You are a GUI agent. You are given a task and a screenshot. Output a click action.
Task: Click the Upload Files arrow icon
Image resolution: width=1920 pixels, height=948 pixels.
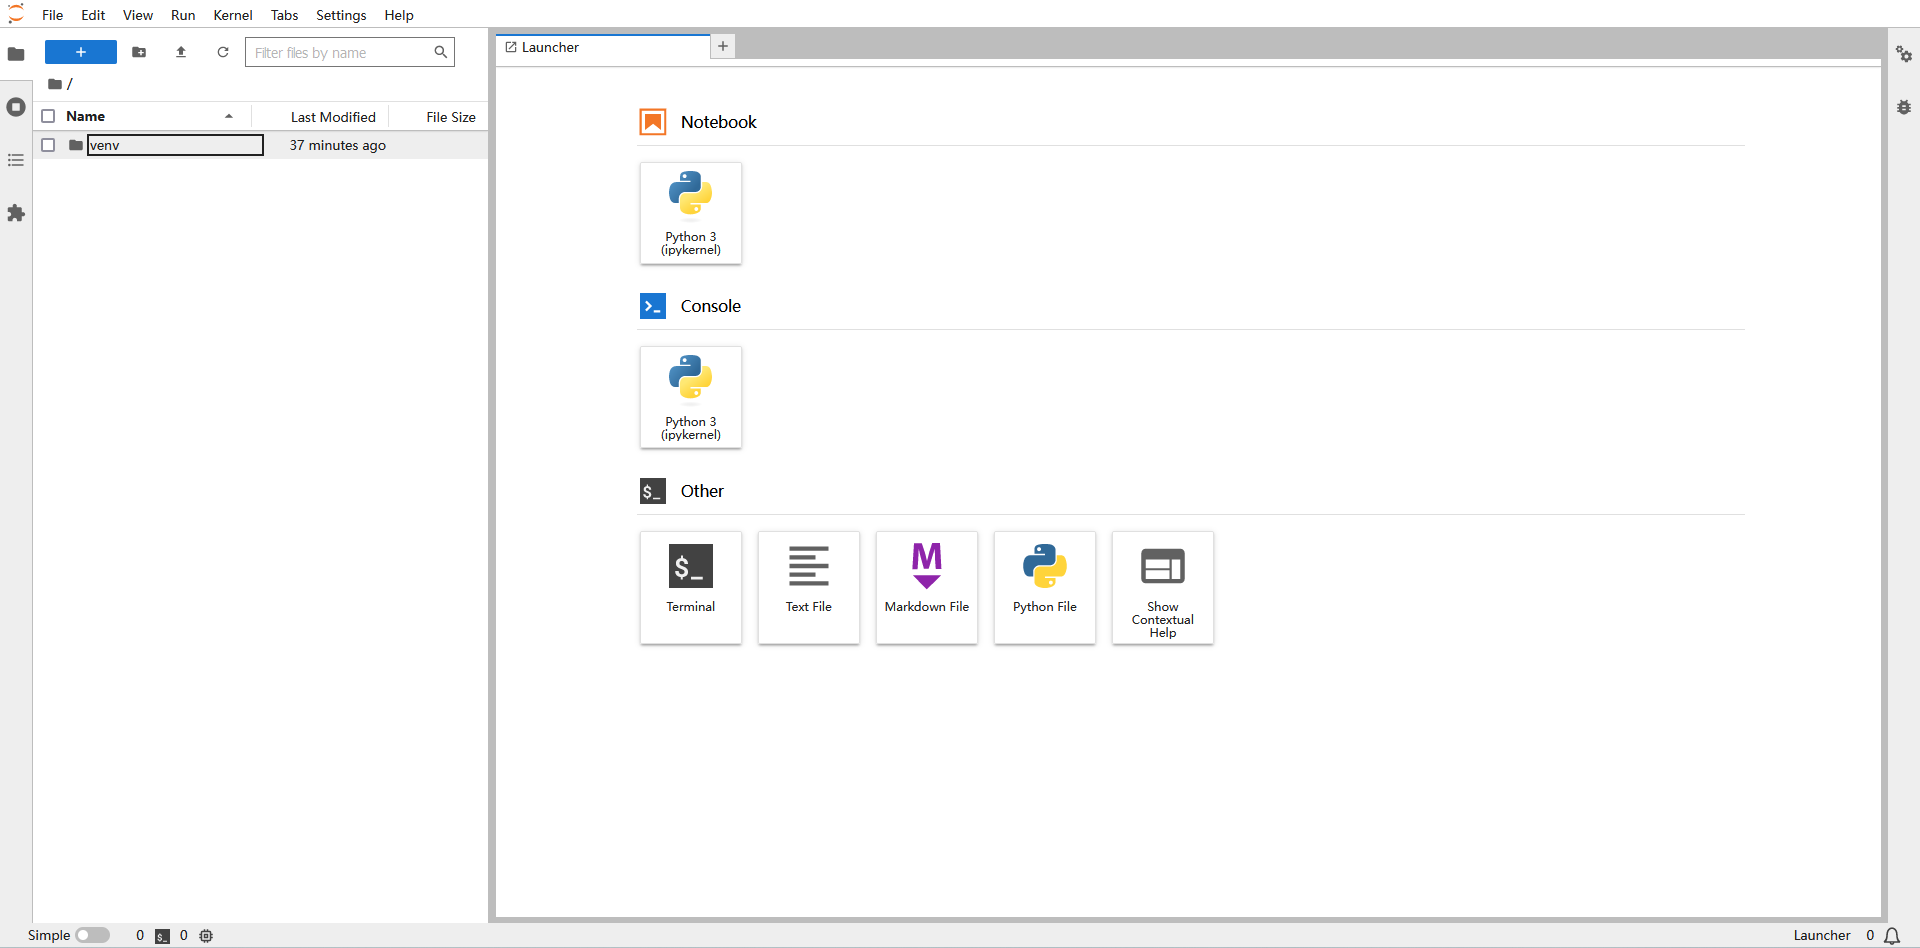pos(181,52)
